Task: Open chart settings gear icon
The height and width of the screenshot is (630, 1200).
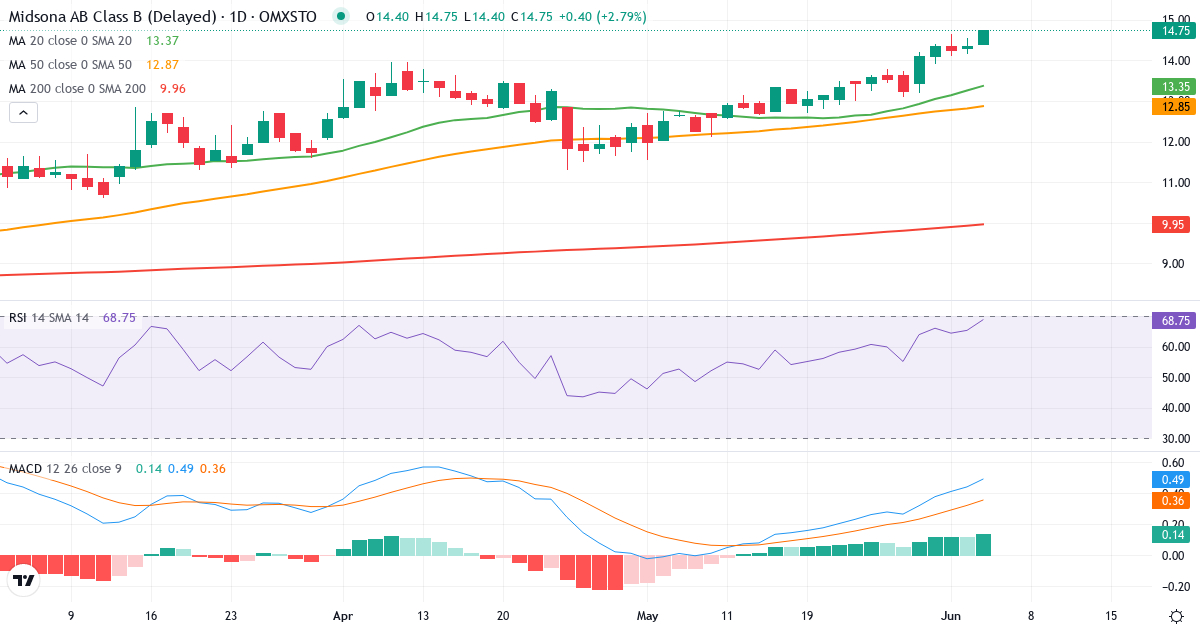Action: click(x=1176, y=615)
